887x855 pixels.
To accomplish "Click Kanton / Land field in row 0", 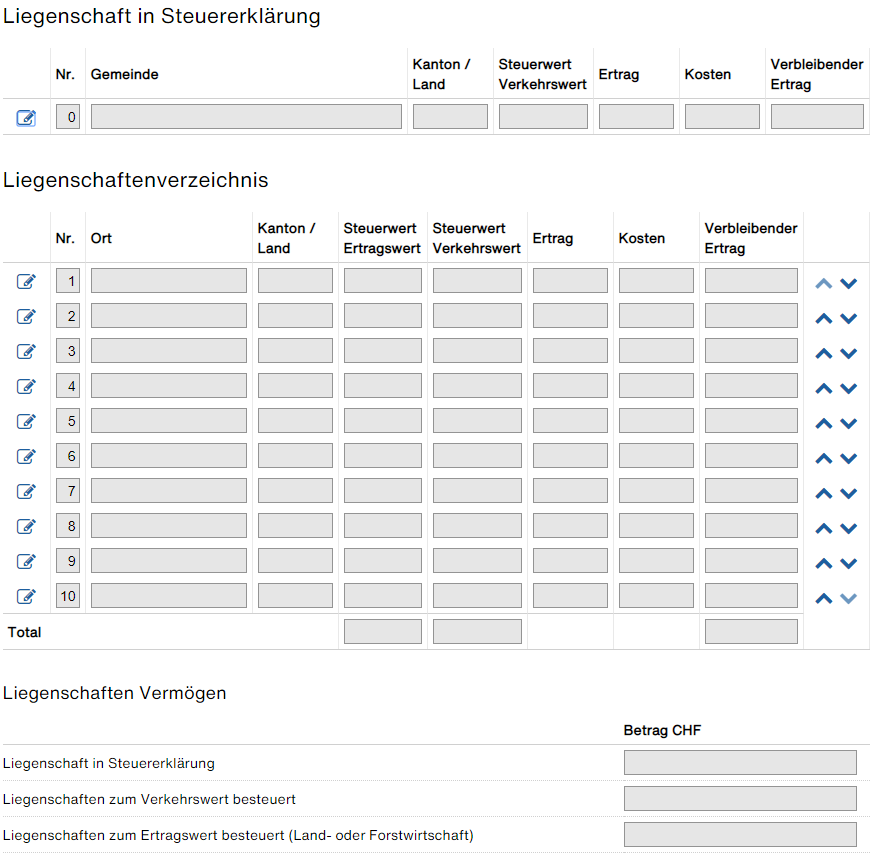I will pyautogui.click(x=450, y=116).
